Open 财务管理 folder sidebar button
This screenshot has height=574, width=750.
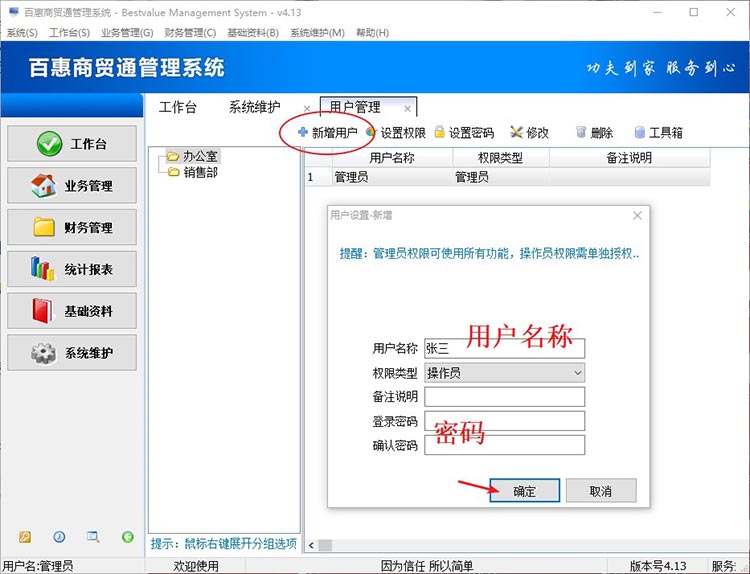point(72,227)
